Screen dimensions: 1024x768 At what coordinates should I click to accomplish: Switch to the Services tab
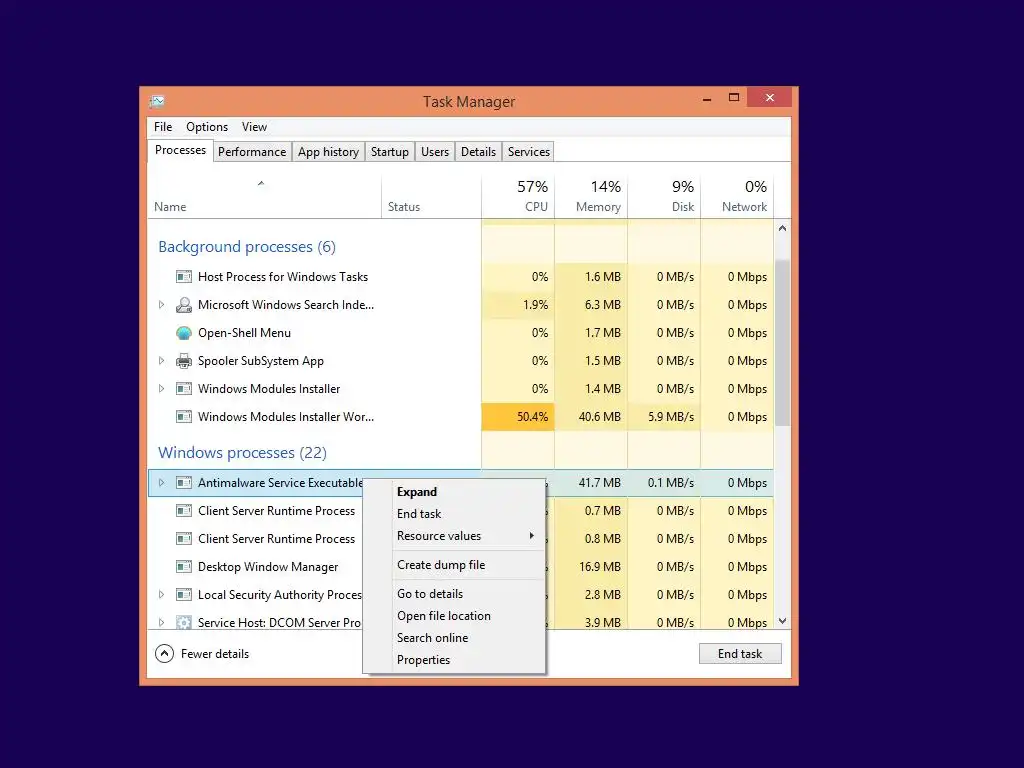coord(529,152)
